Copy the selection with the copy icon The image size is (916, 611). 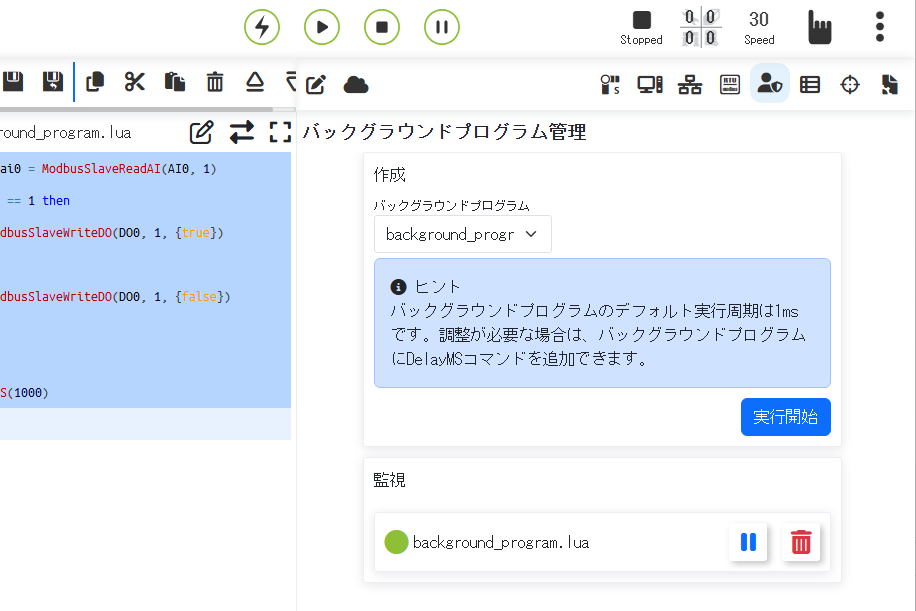(95, 81)
